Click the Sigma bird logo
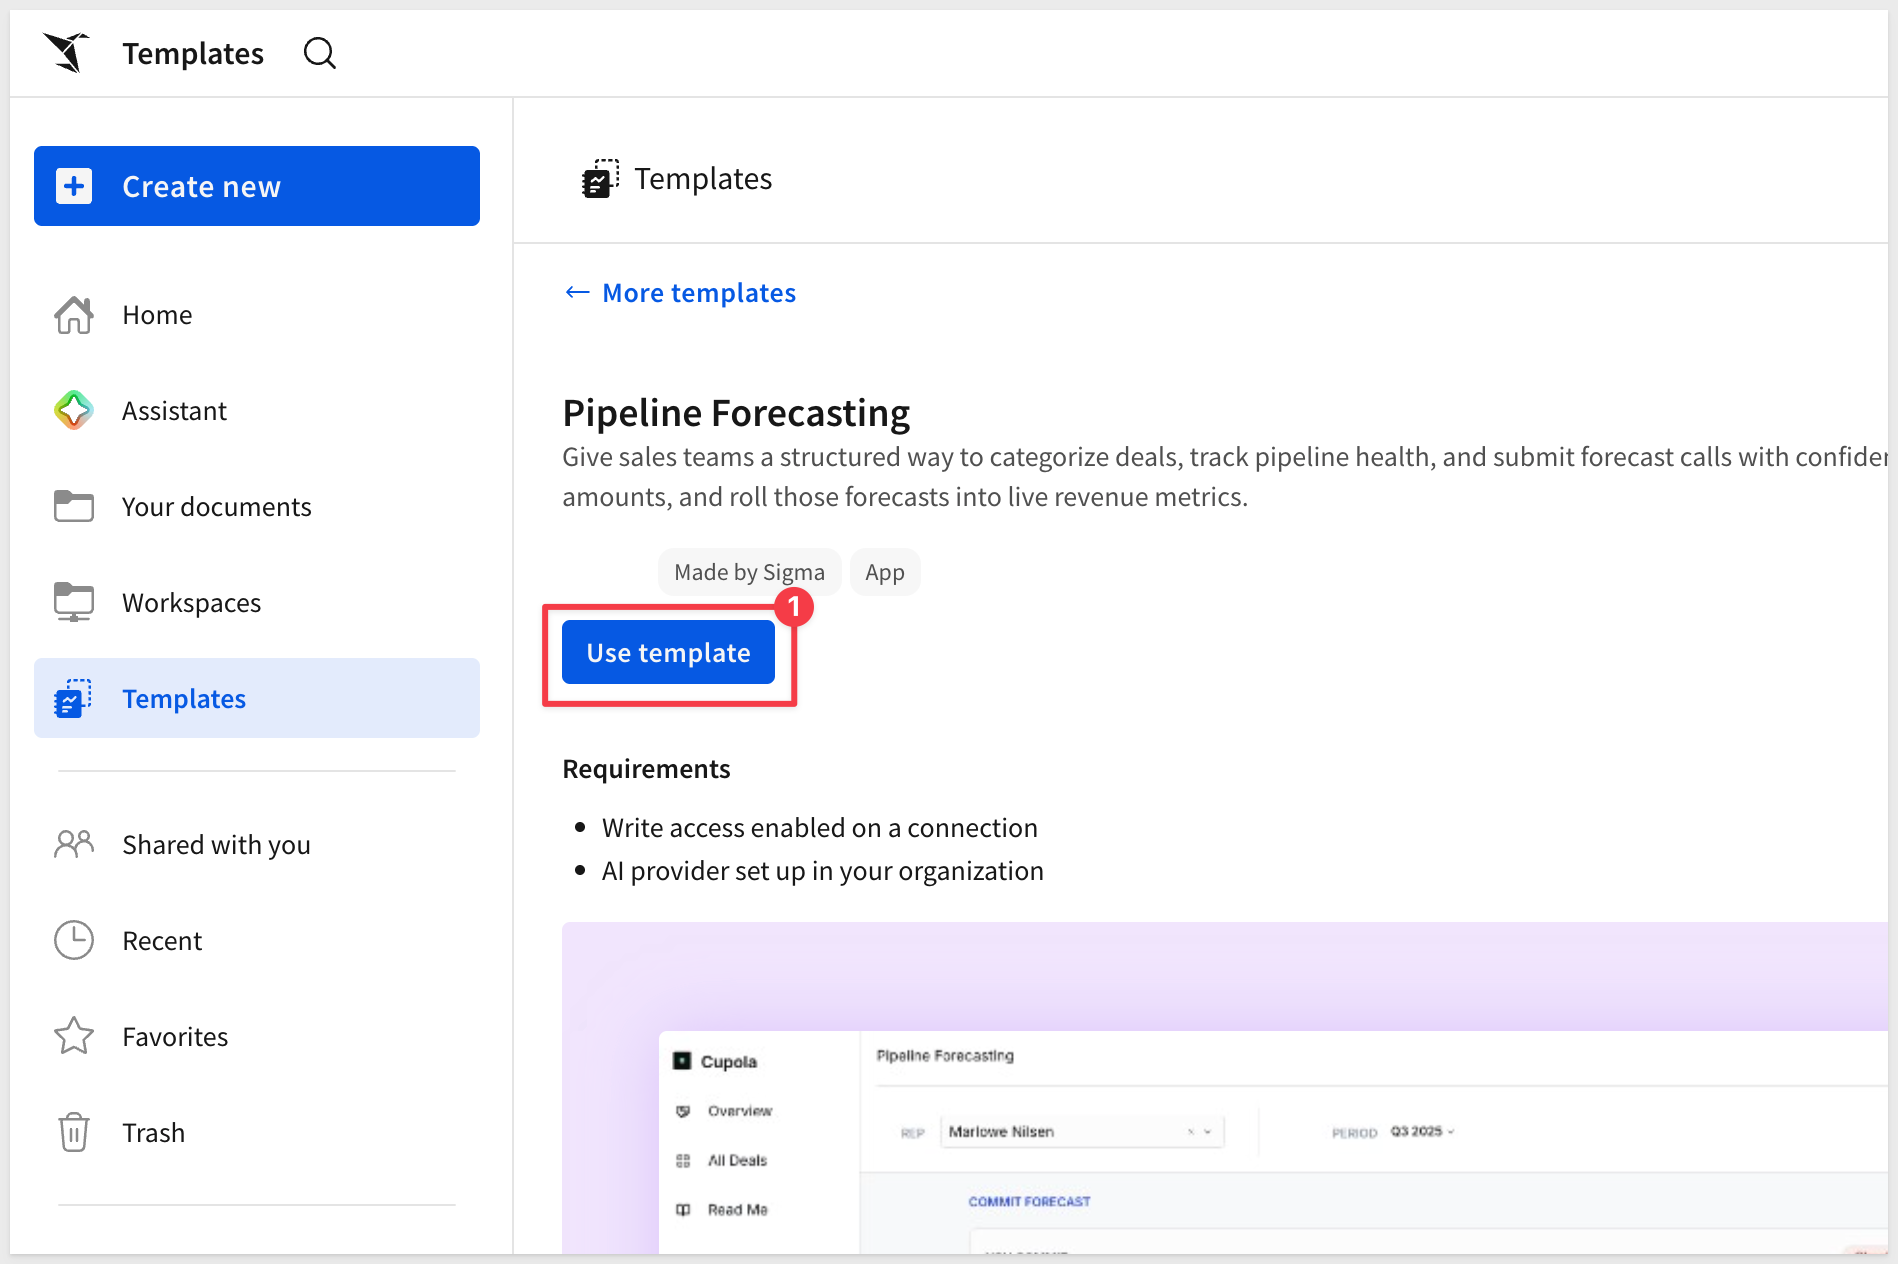The height and width of the screenshot is (1264, 1898). pos(66,52)
